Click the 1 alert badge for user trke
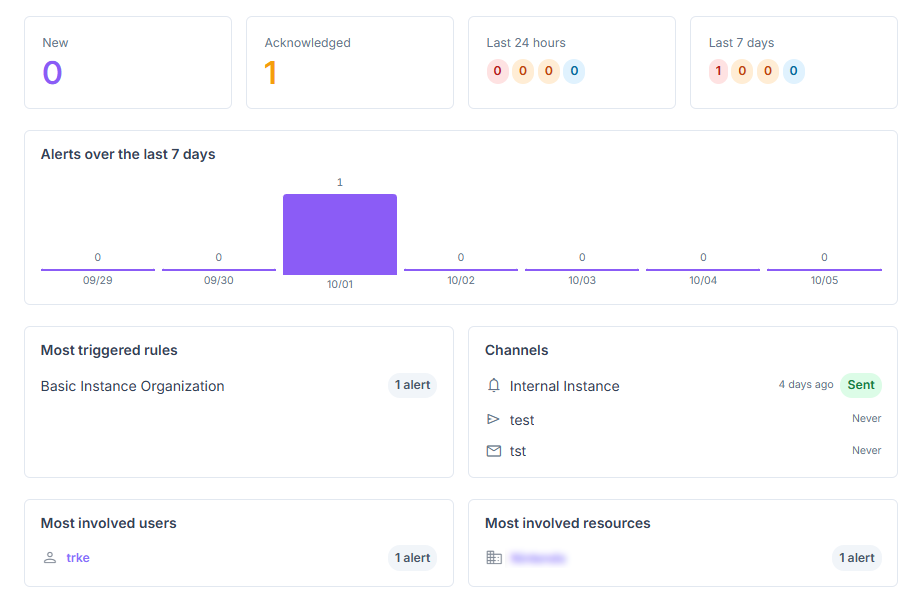903x593 pixels. point(412,558)
